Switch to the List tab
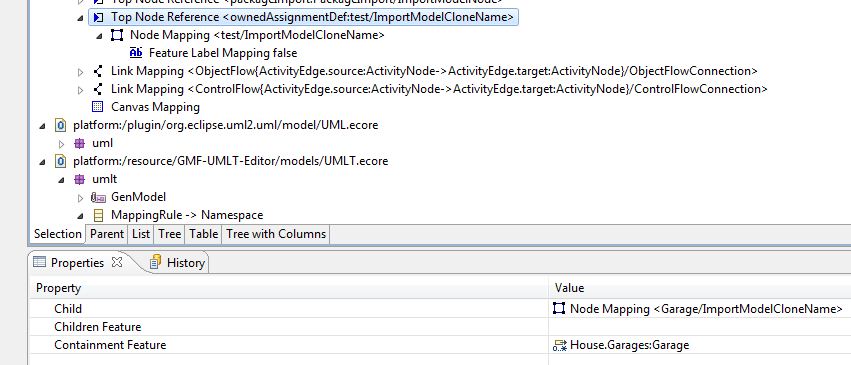The image size is (851, 365). 141,234
